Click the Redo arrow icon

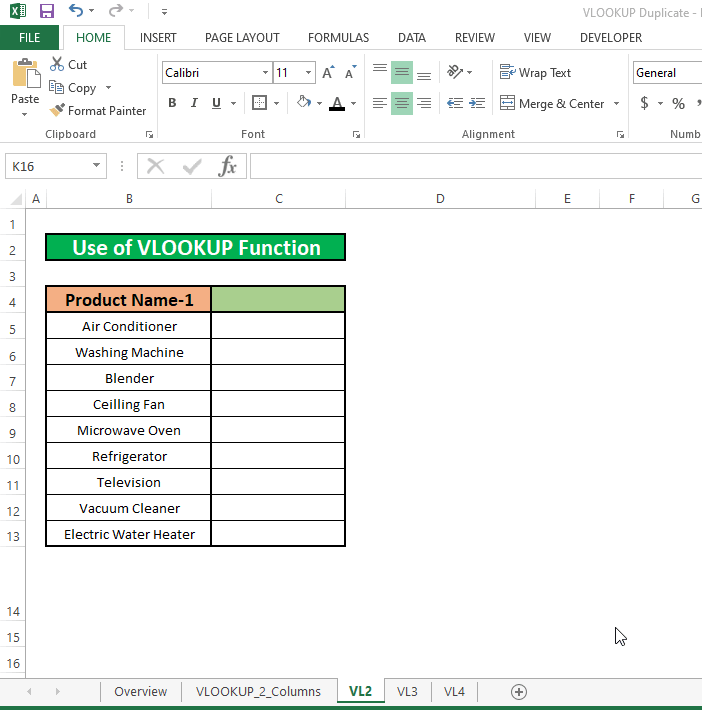click(116, 10)
